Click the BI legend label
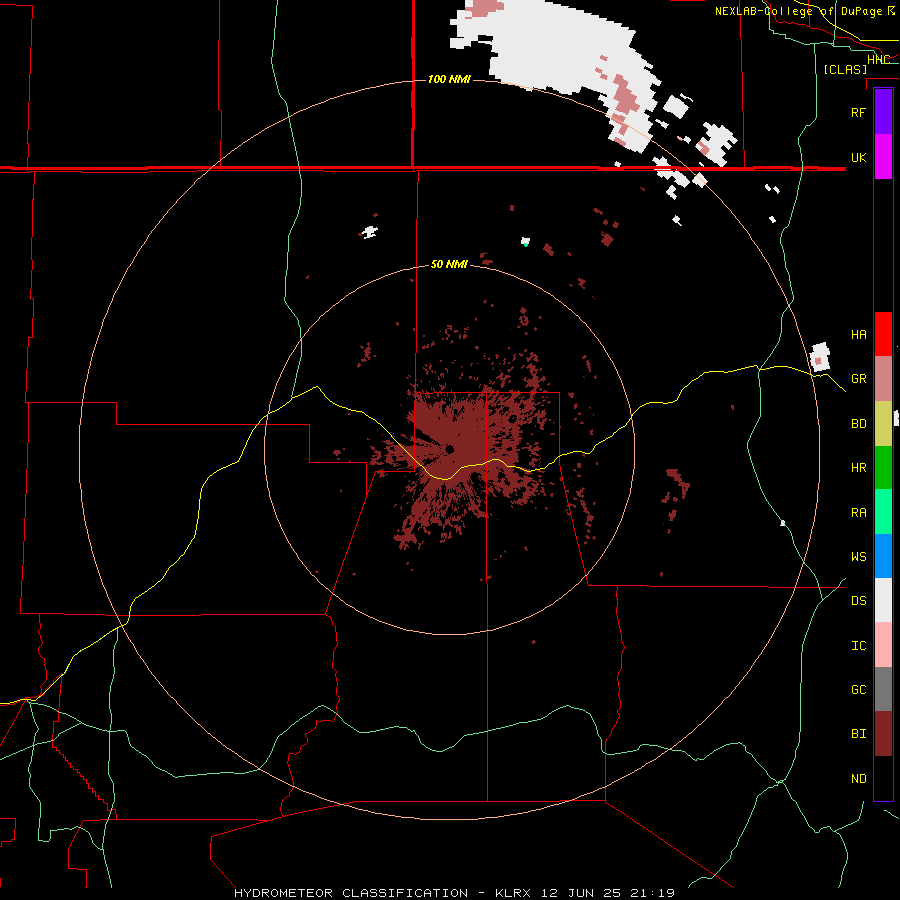This screenshot has height=900, width=900. [x=858, y=734]
